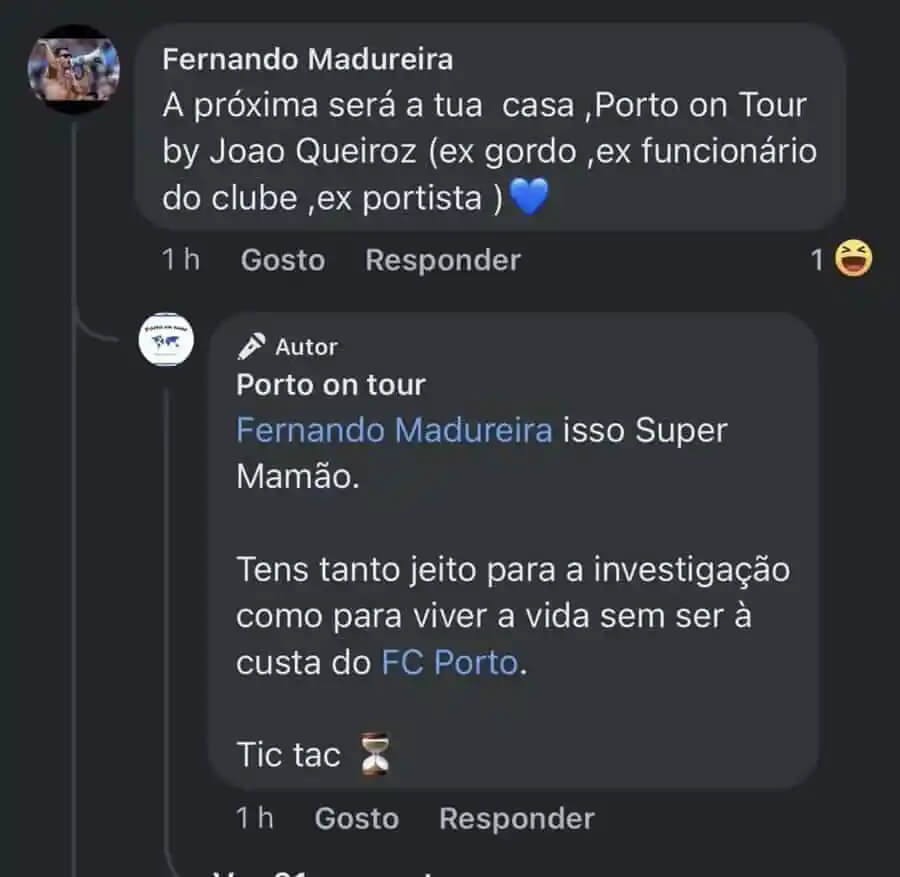Screen dimensions: 900x877
Task: Tap the blue heart emoji in comment
Action: pos(529,197)
